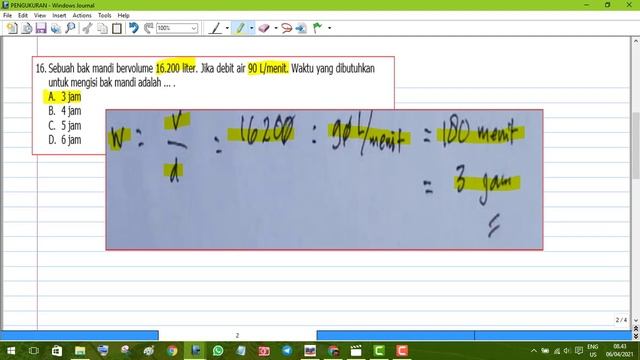Image resolution: width=640 pixels, height=360 pixels.
Task: Click the vertical scrollbar thumb
Action: (x=636, y=145)
